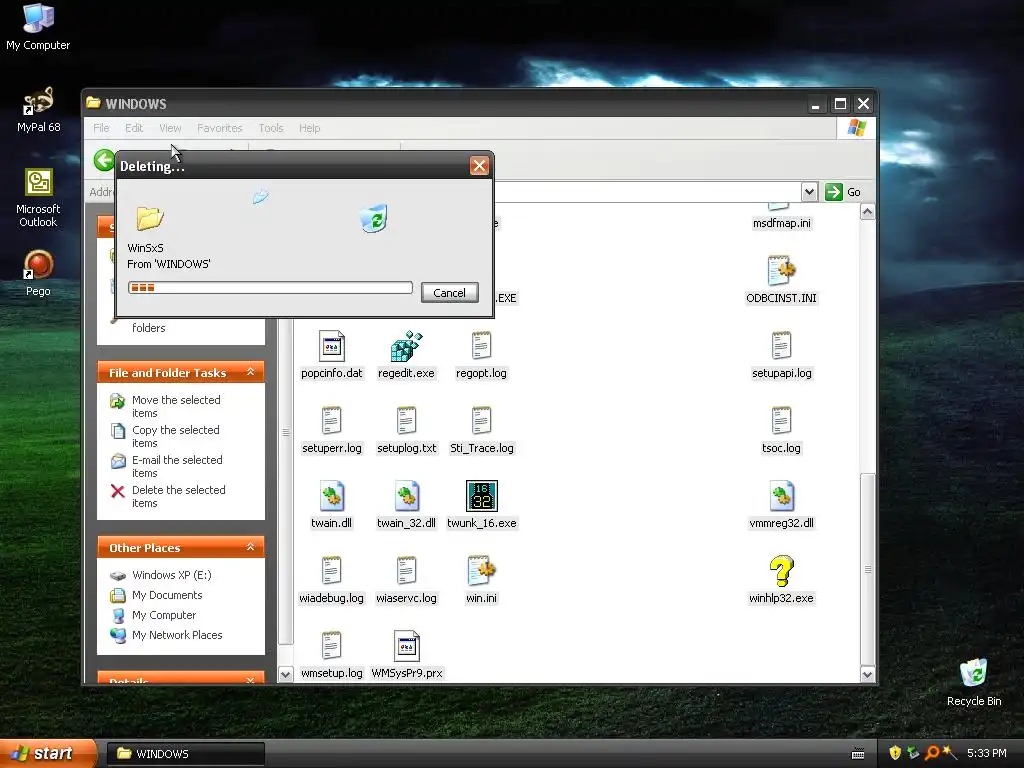
Task: Collapse the File and Folder Tasks panel
Action: coord(250,372)
